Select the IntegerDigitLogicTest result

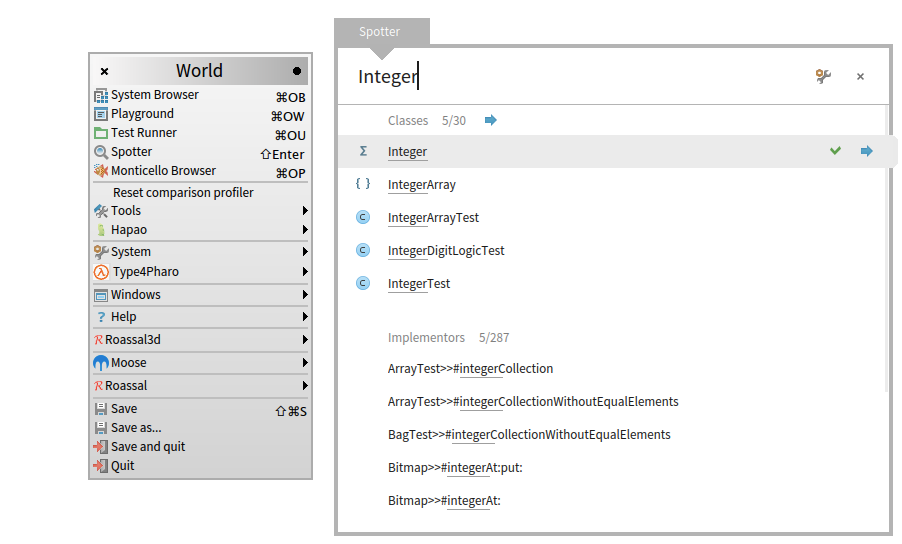446,251
